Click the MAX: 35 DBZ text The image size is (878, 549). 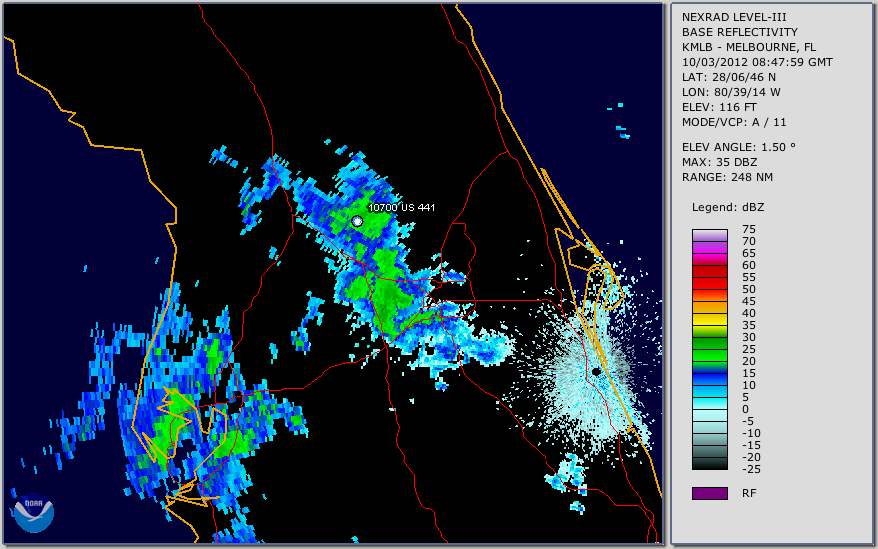click(720, 162)
